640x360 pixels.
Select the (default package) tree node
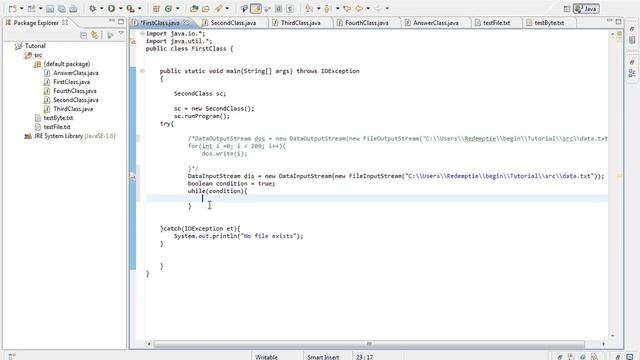(67, 64)
